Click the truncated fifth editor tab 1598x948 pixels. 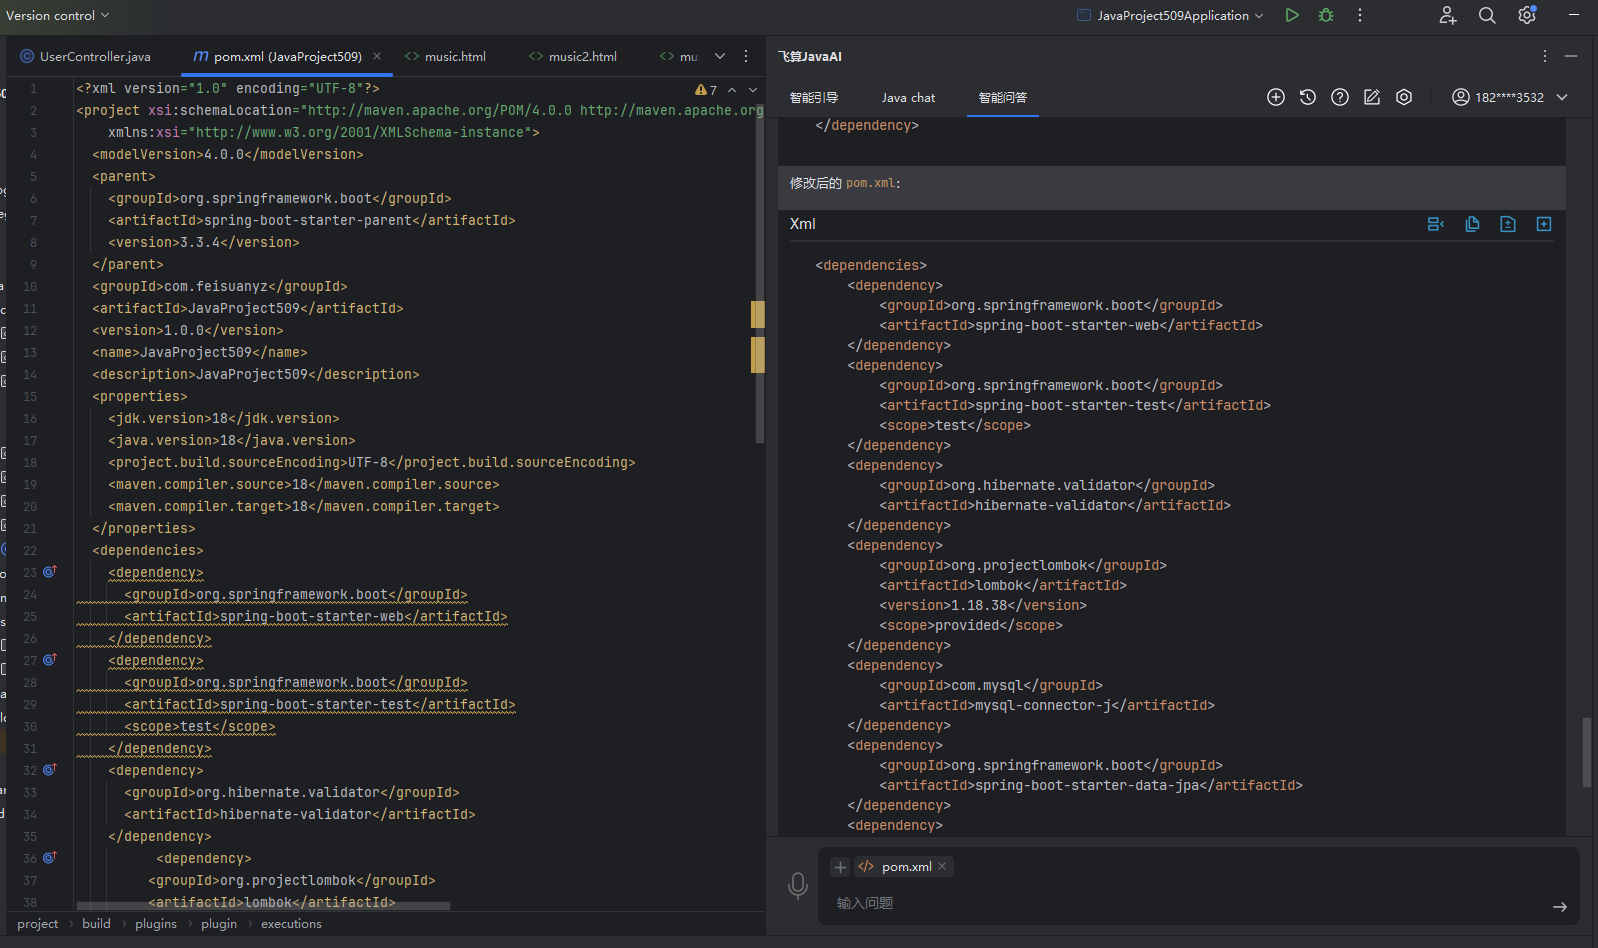pyautogui.click(x=679, y=56)
